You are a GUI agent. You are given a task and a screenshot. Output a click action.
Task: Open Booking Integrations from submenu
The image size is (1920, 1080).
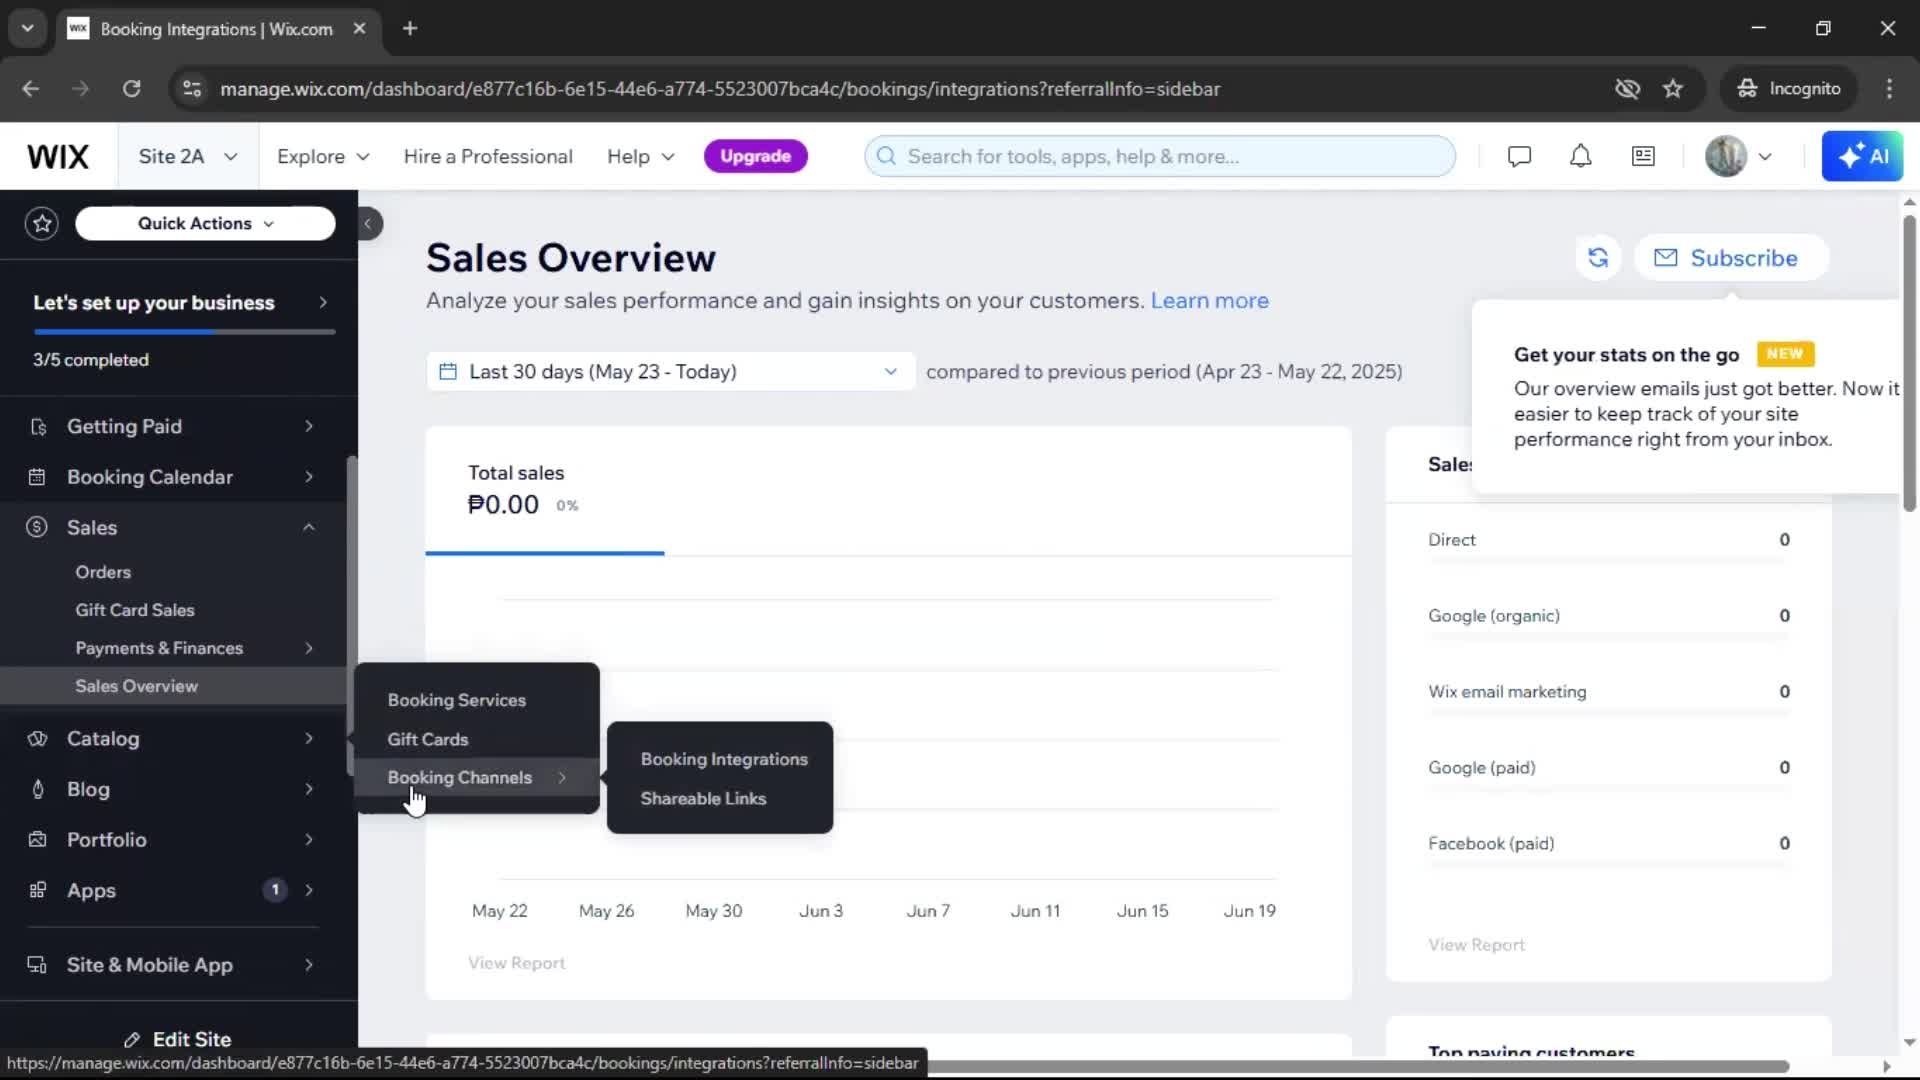coord(724,759)
